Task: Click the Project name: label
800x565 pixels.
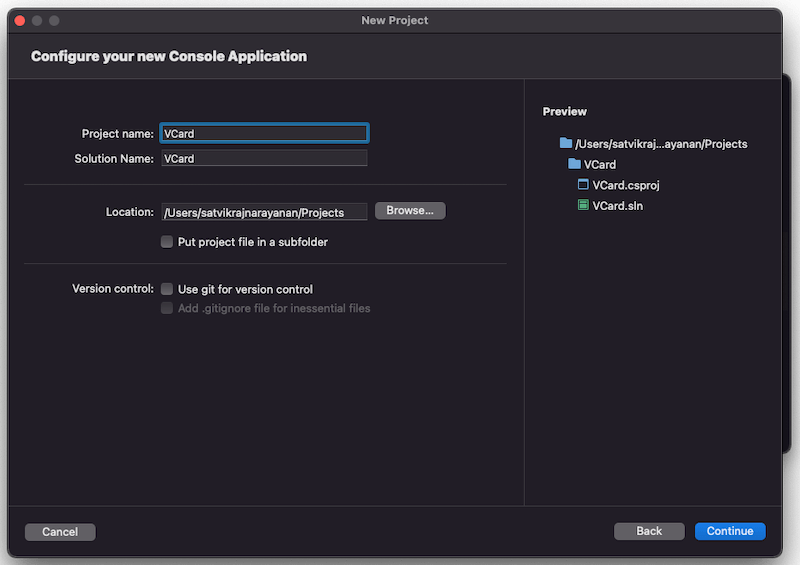Action: (117, 134)
